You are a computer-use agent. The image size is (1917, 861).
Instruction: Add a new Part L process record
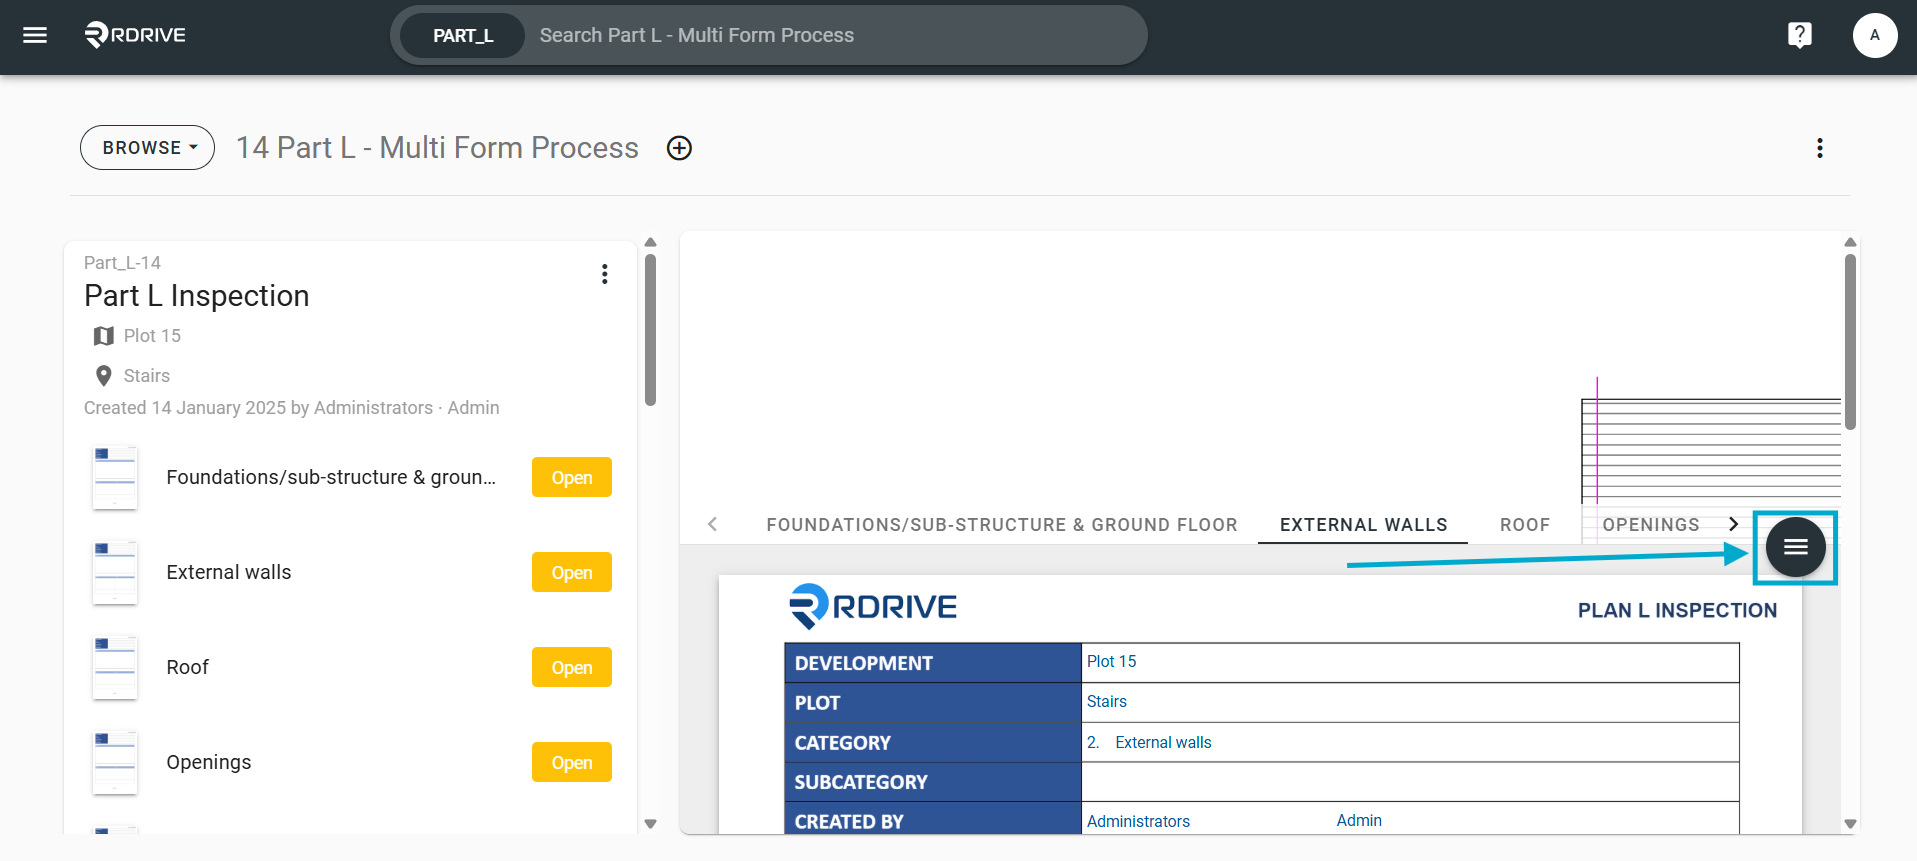pos(679,148)
